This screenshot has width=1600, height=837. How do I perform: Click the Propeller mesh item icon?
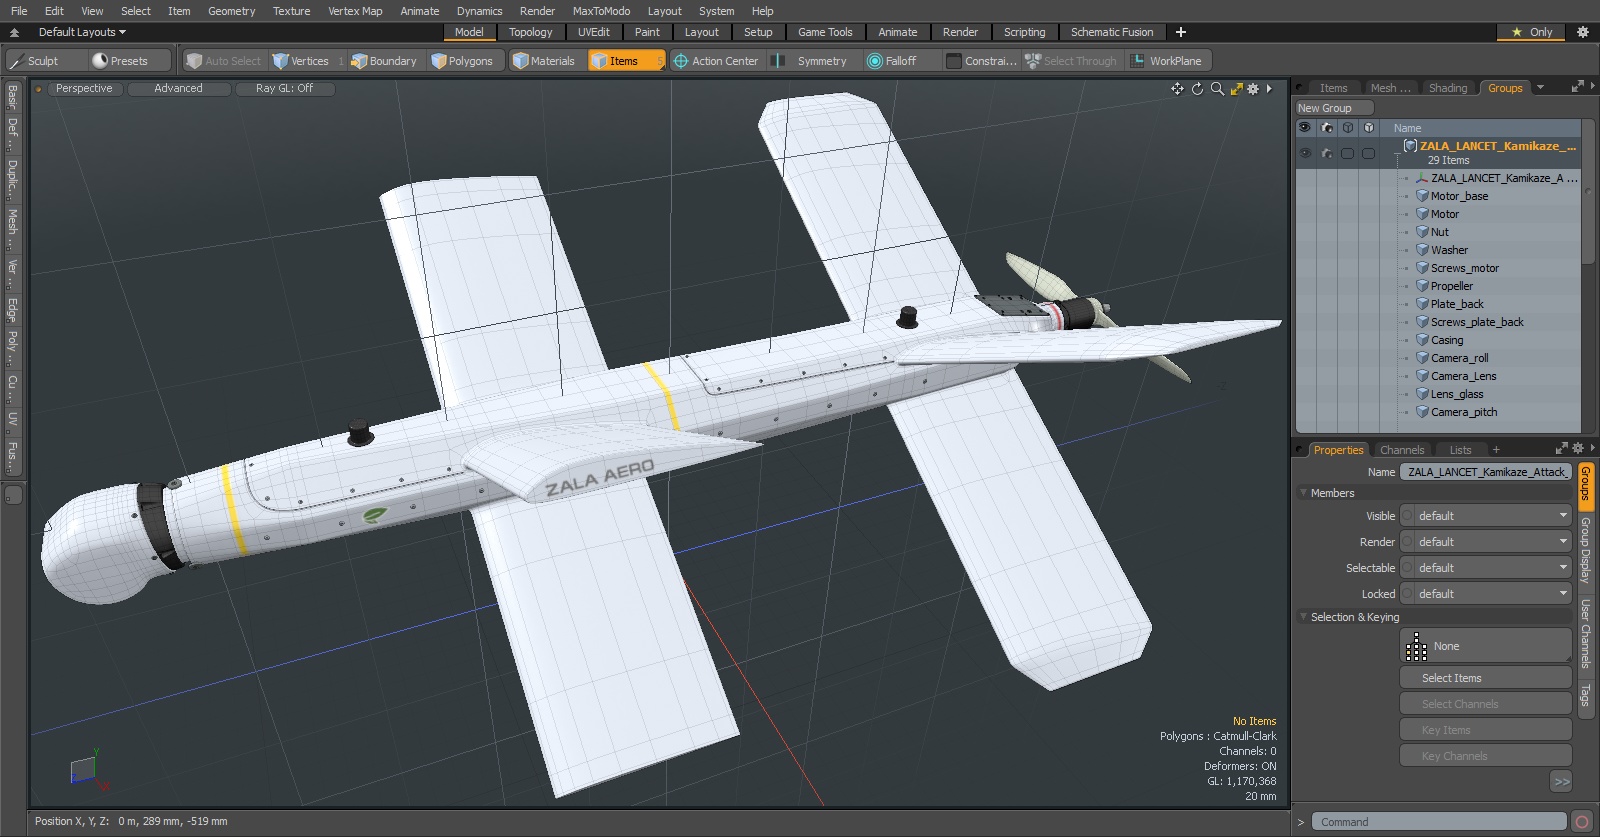click(x=1422, y=286)
